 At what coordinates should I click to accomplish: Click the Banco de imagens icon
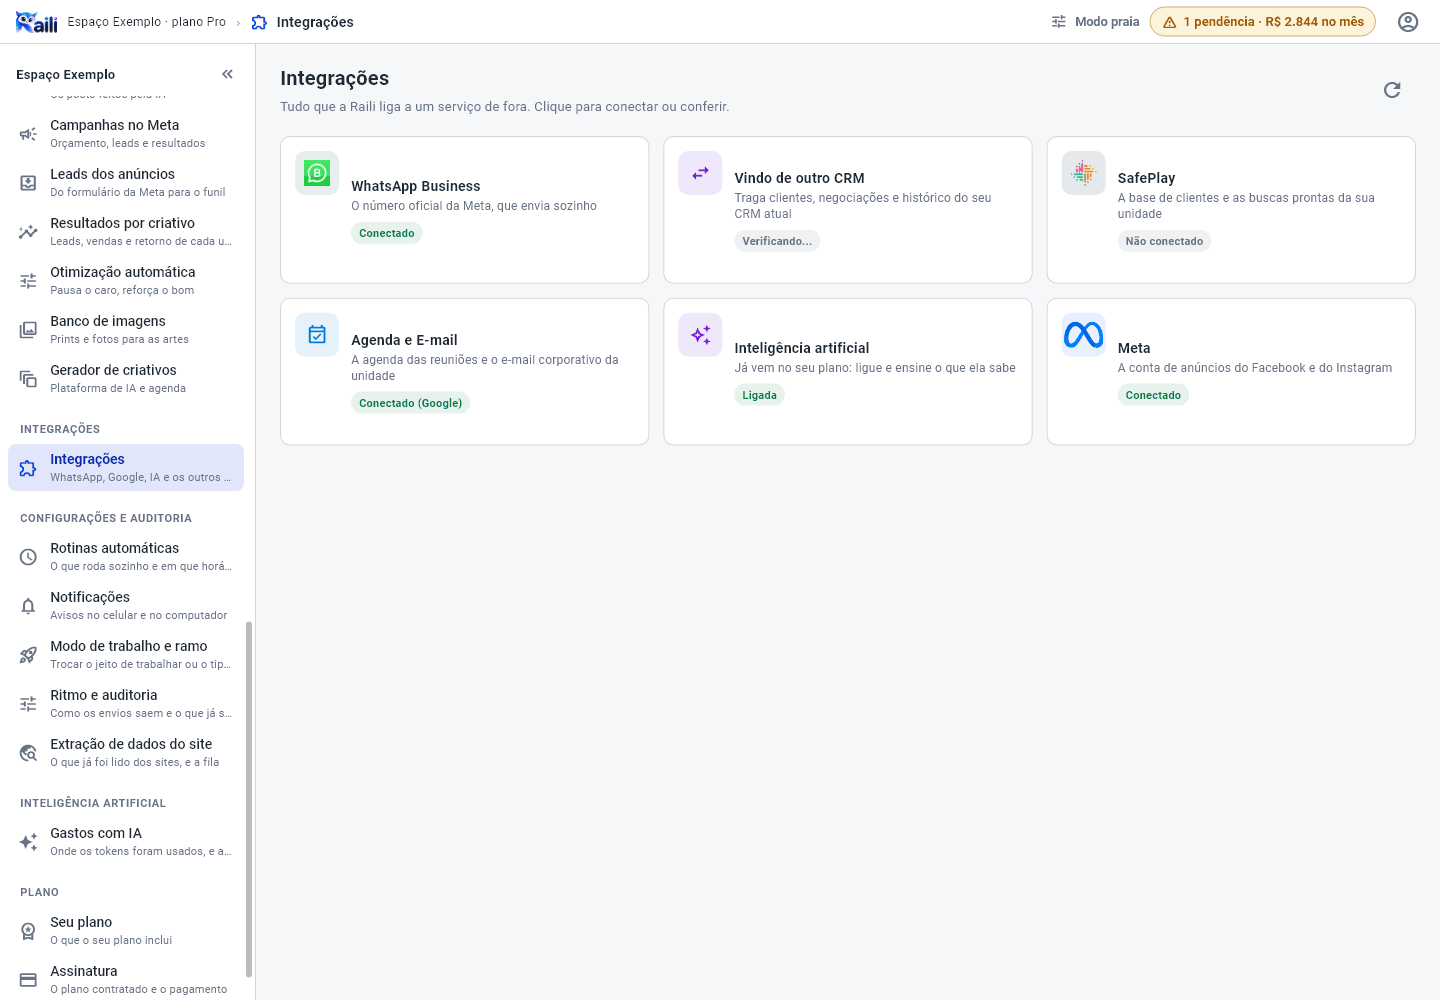[28, 330]
